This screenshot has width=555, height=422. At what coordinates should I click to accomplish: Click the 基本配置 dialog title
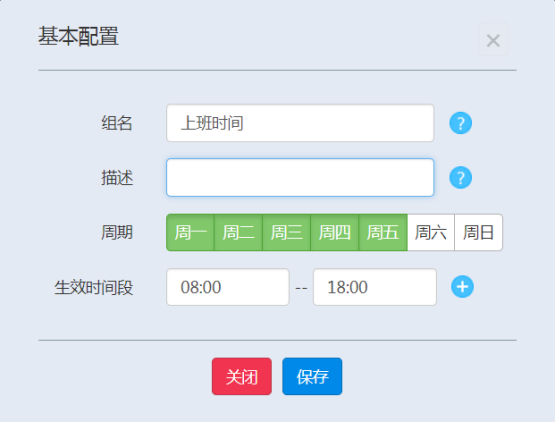78,36
